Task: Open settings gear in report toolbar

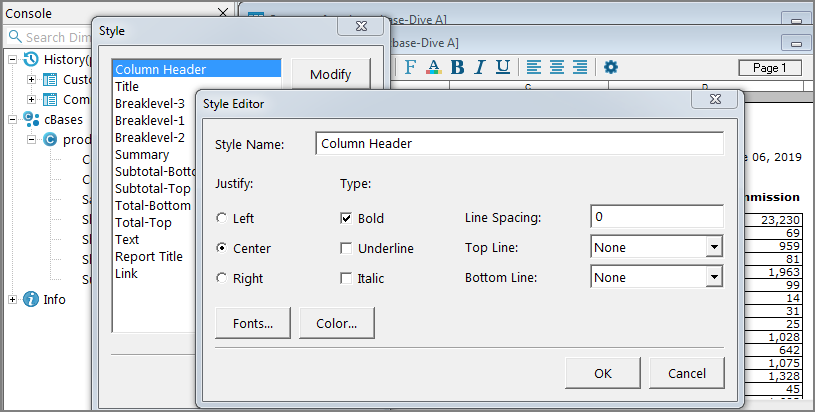Action: tap(611, 67)
